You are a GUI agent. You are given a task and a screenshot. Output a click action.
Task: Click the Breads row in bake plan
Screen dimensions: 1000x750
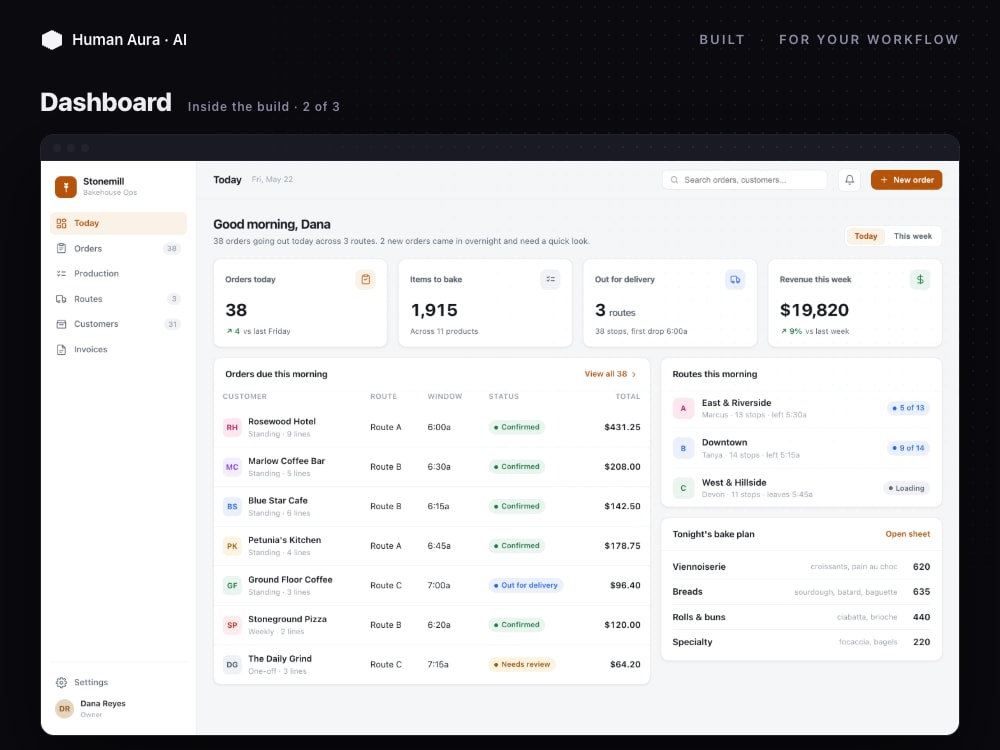[x=801, y=592]
